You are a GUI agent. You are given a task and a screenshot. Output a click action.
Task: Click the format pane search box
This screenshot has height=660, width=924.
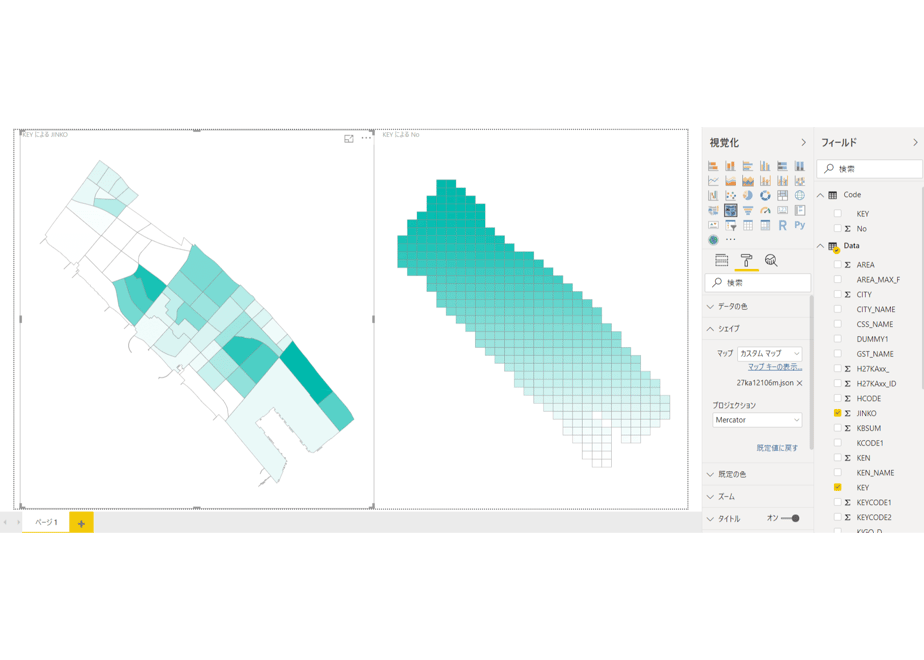[x=758, y=283]
